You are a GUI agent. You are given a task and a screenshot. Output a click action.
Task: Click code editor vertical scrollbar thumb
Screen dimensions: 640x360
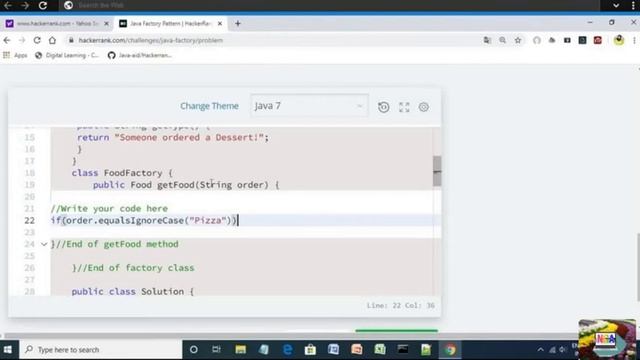click(437, 171)
